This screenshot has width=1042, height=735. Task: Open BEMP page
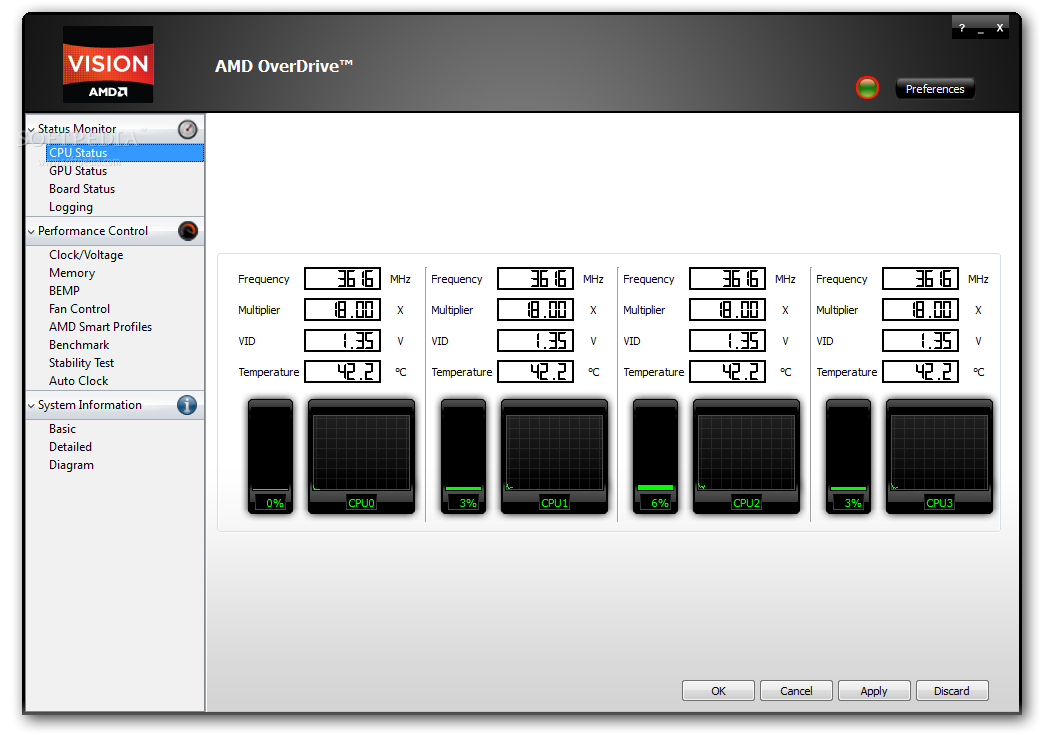64,290
